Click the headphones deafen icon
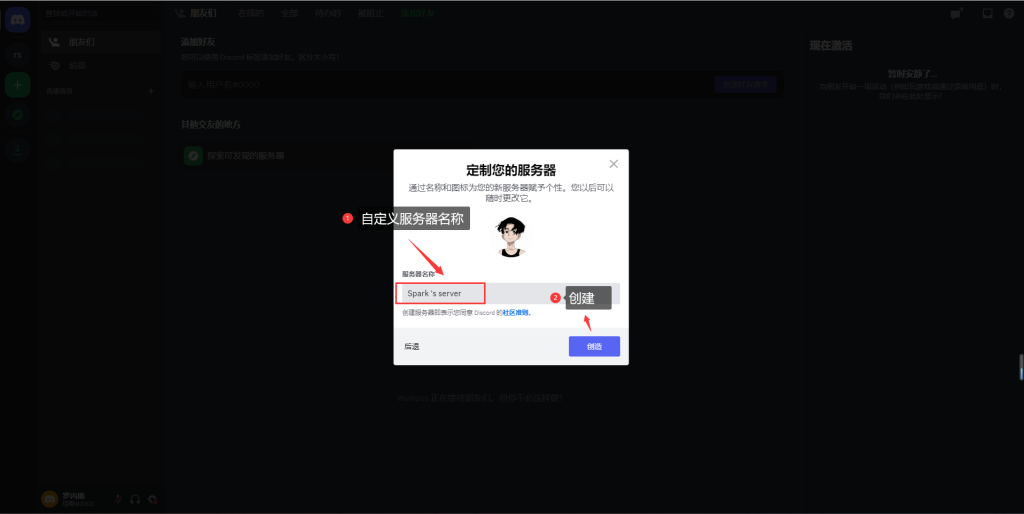Viewport: 1024px width, 514px height. click(135, 498)
